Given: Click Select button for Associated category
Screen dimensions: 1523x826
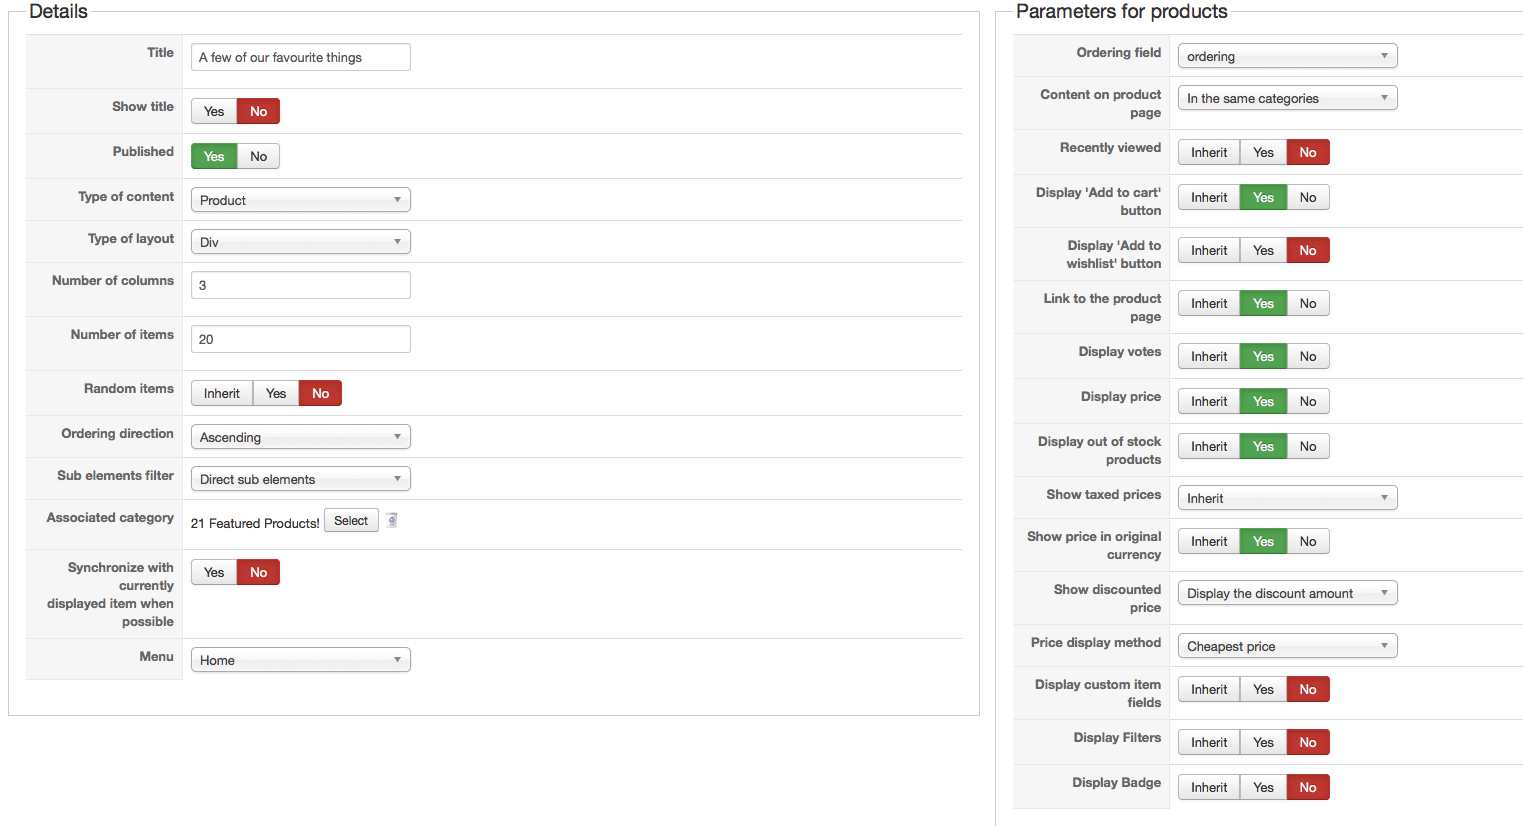Looking at the screenshot, I should point(351,521).
